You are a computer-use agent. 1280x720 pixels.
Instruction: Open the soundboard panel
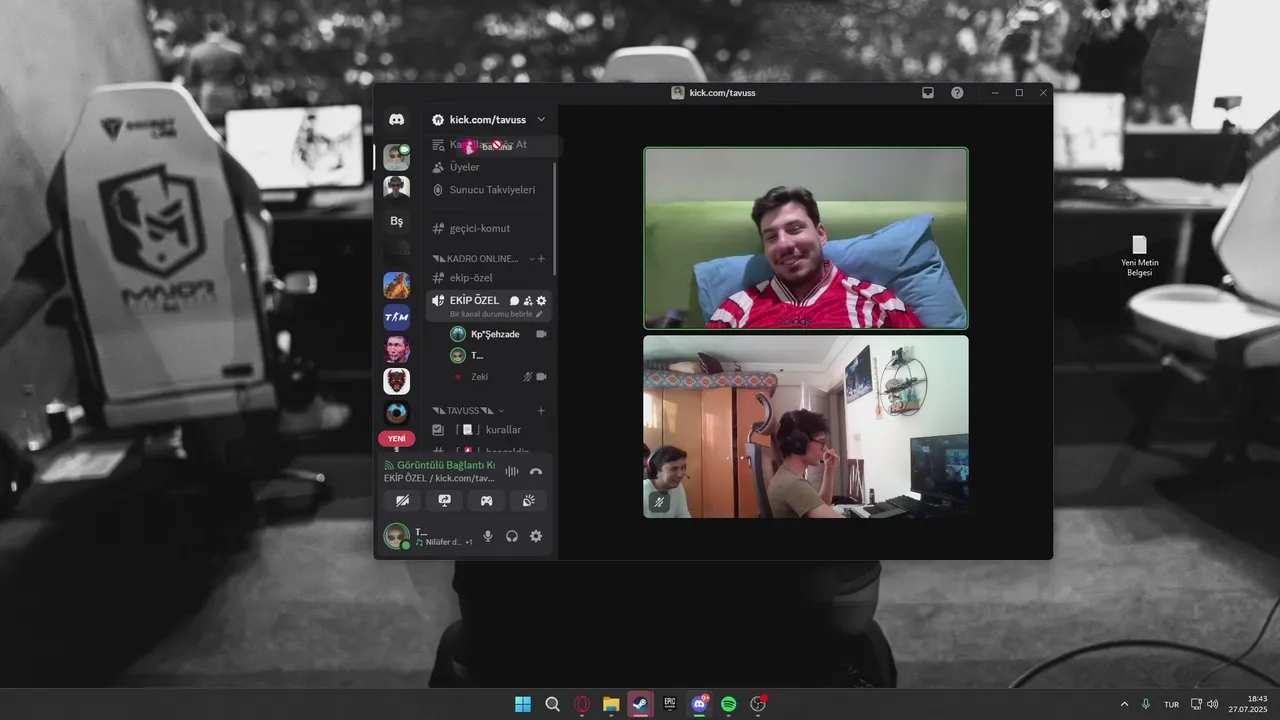point(528,500)
